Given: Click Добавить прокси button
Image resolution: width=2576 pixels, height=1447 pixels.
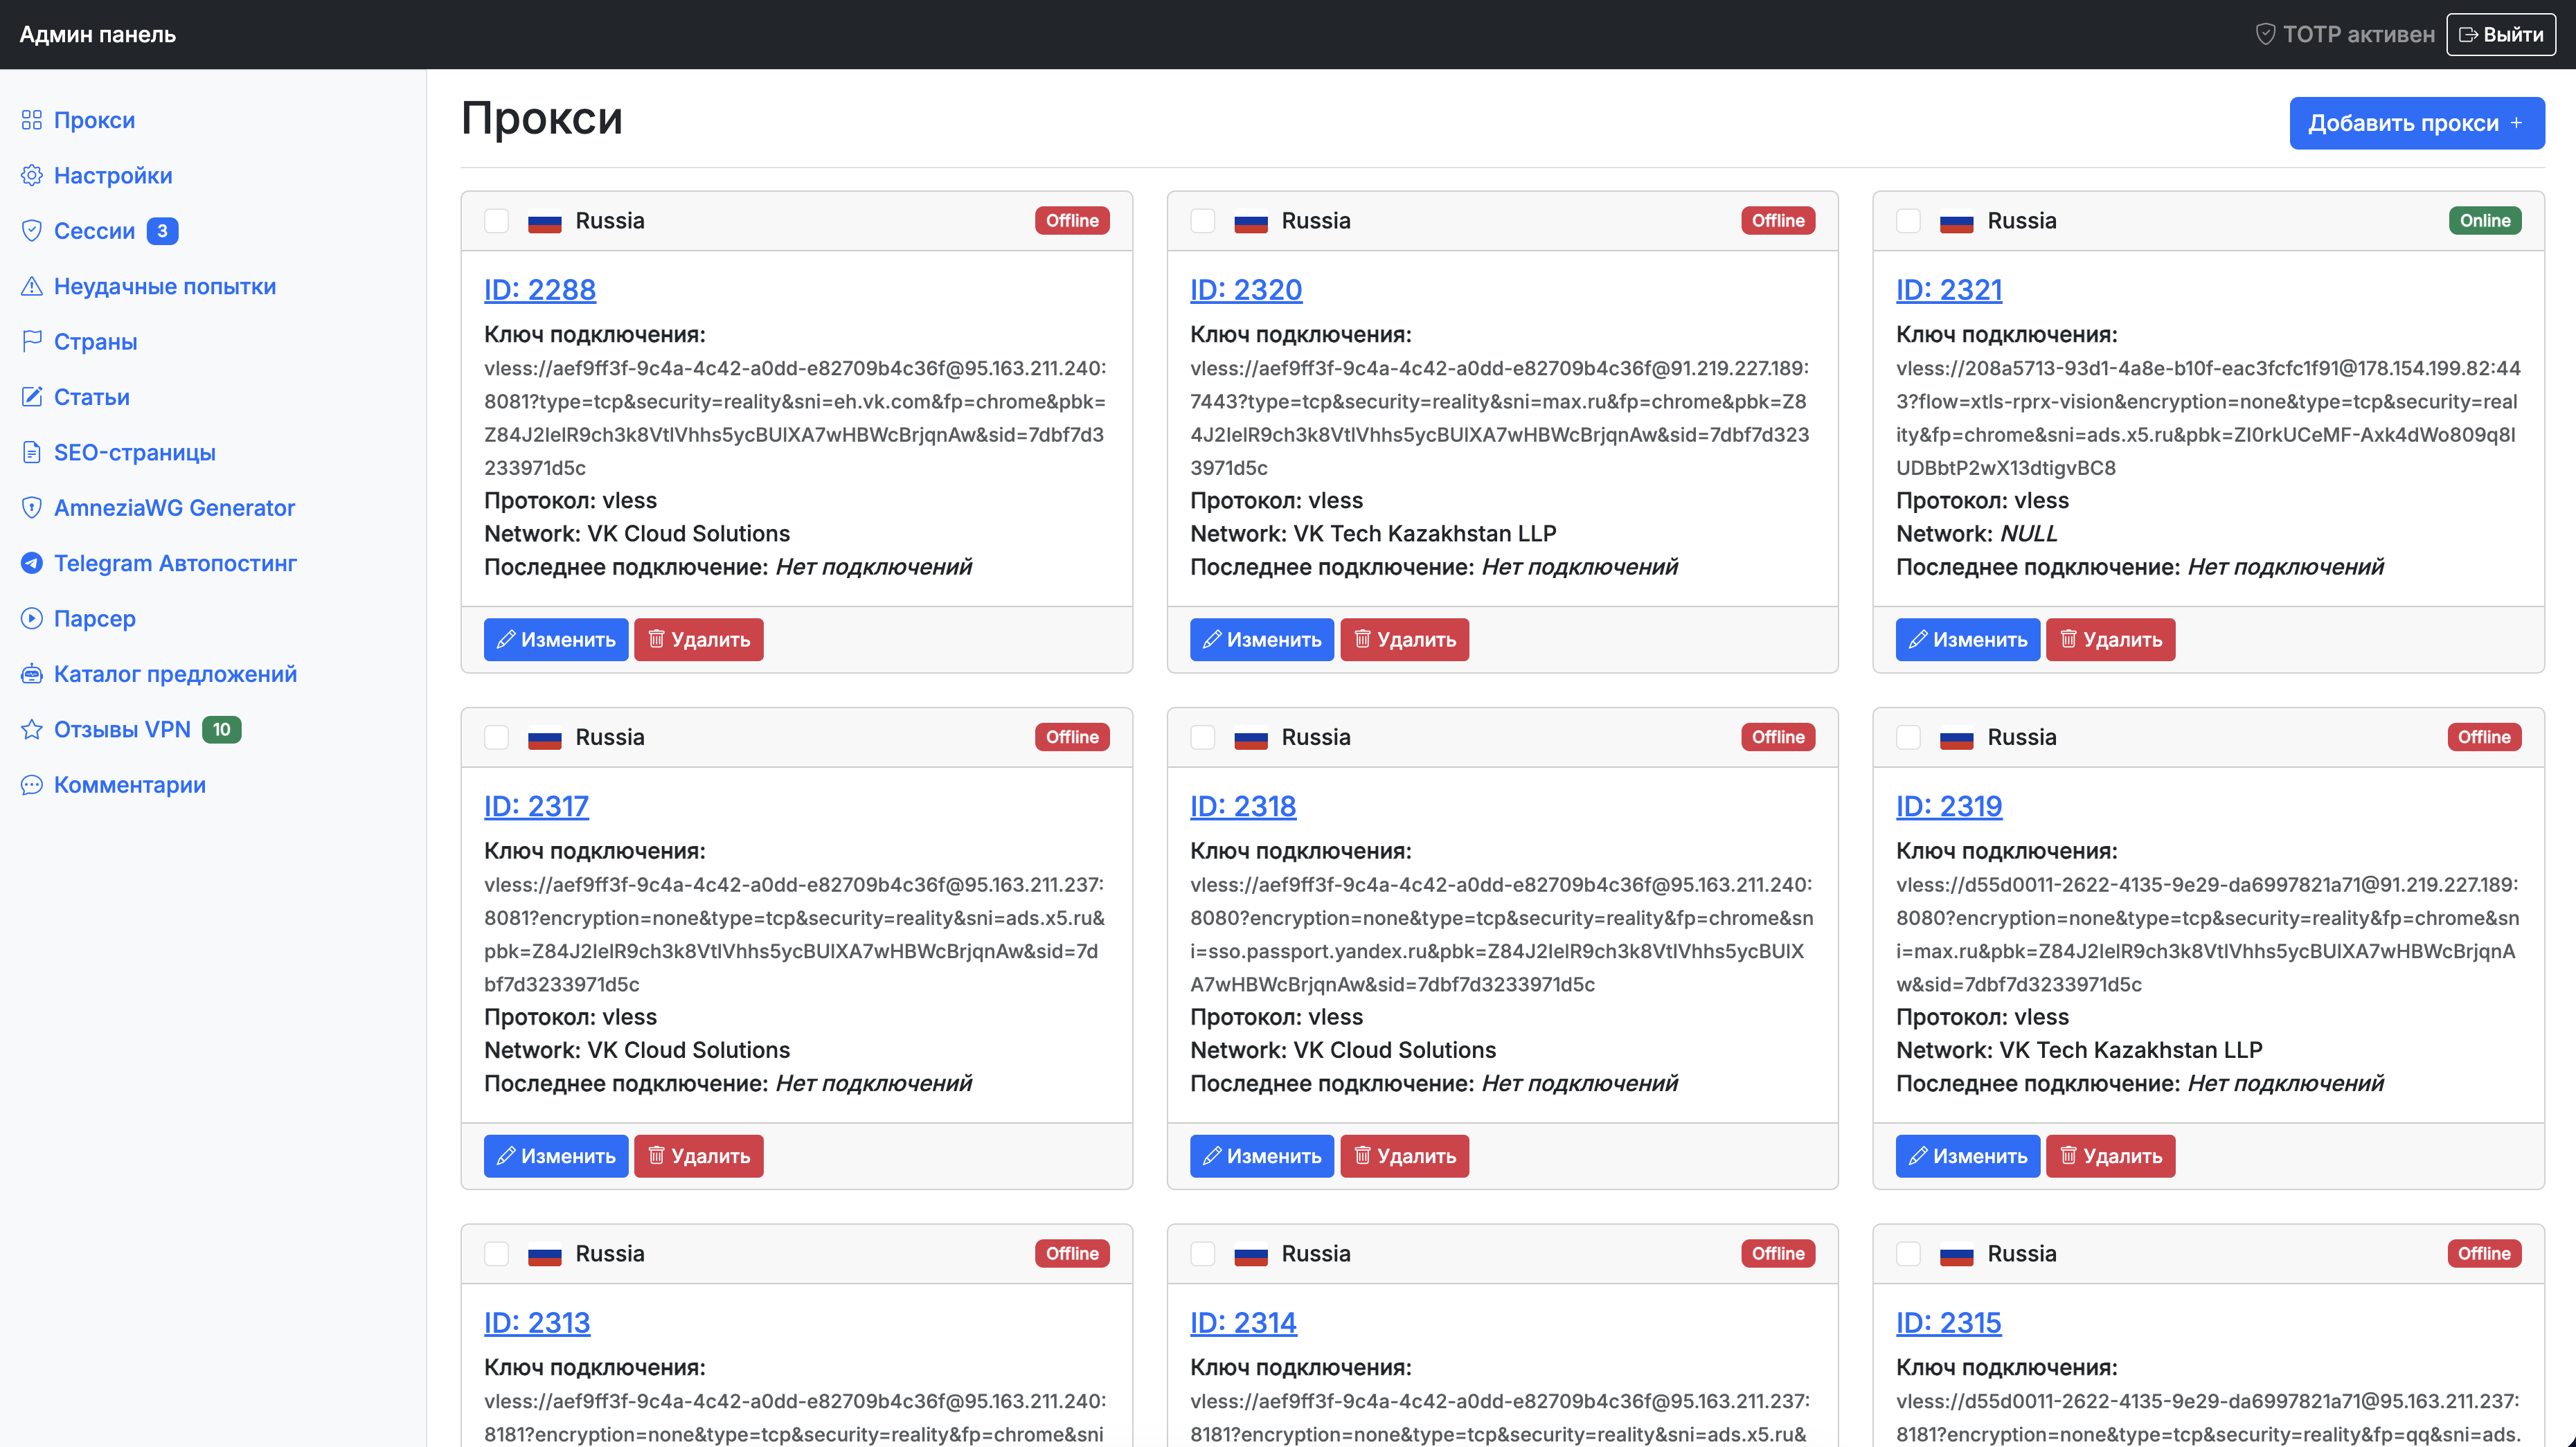Looking at the screenshot, I should [x=2417, y=123].
